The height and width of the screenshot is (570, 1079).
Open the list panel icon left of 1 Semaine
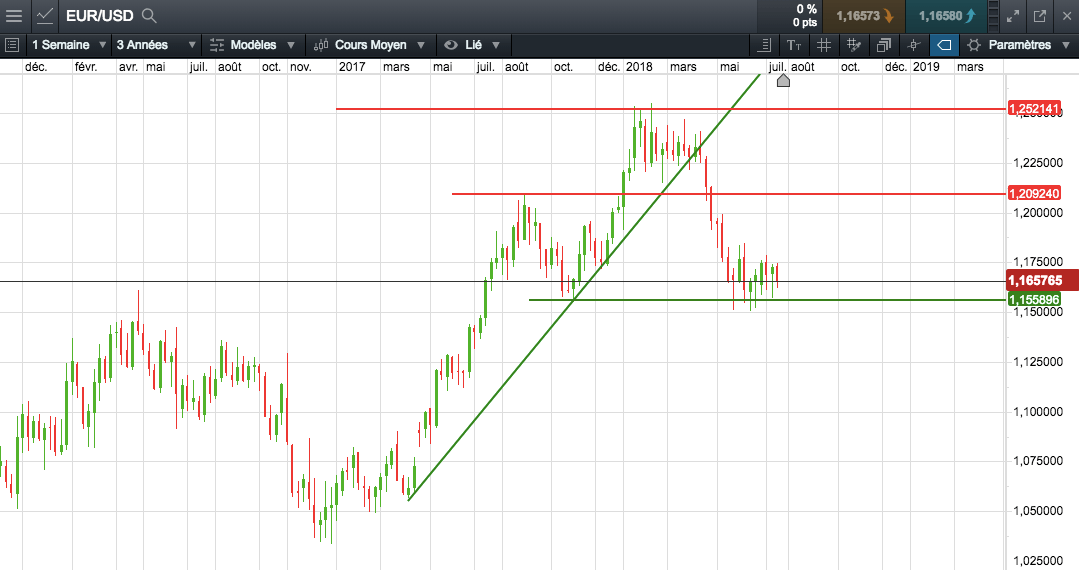[12, 45]
